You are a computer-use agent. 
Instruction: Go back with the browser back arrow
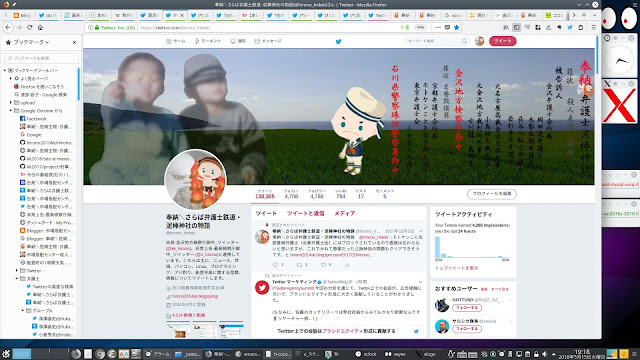(x=9, y=27)
